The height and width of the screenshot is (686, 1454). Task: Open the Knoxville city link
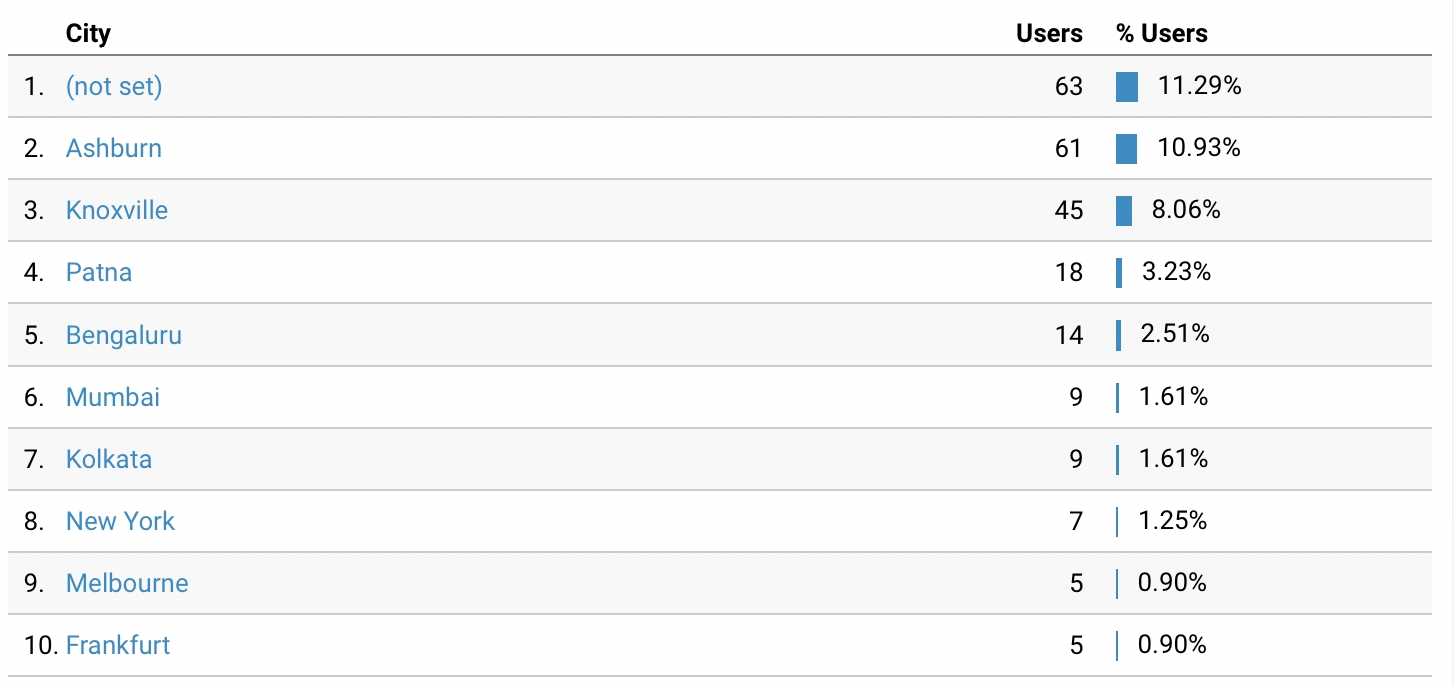point(117,211)
